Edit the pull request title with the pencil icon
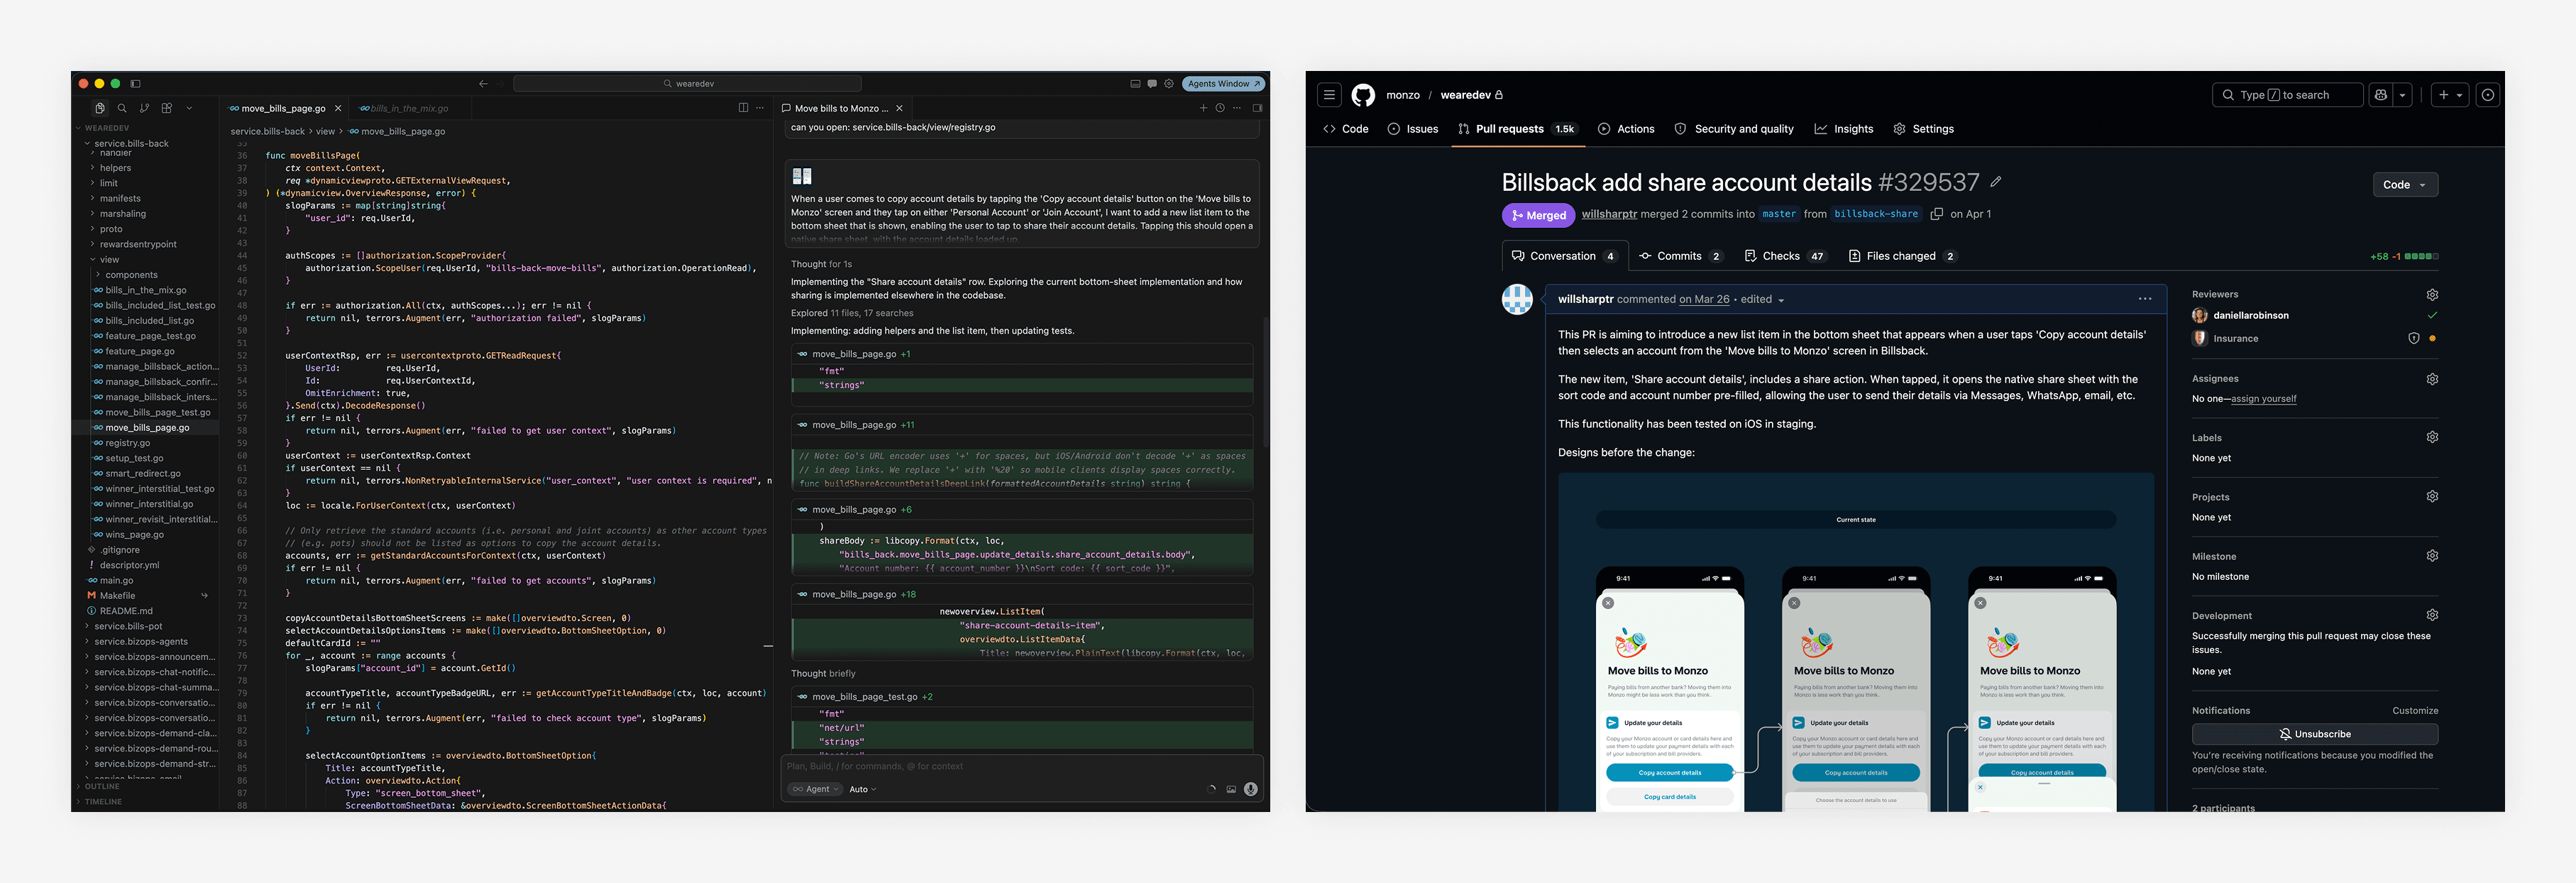The height and width of the screenshot is (883, 2576). coord(1996,182)
